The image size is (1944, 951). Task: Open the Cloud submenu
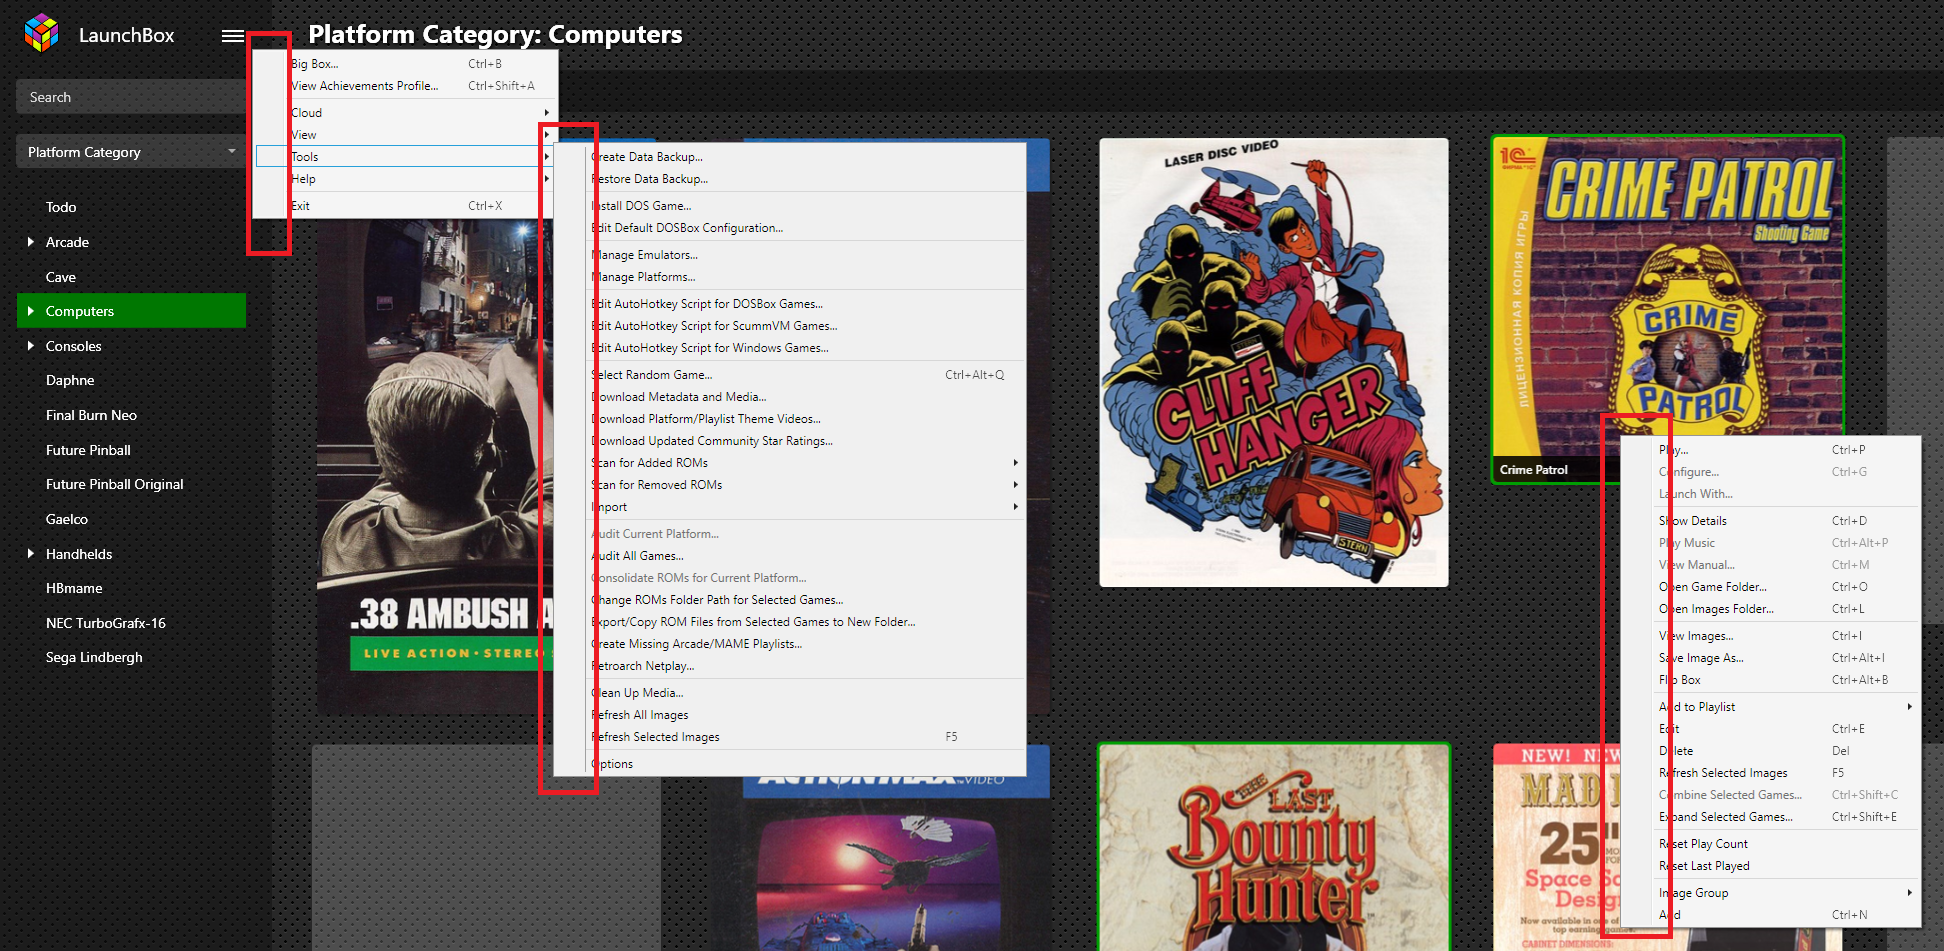(405, 113)
